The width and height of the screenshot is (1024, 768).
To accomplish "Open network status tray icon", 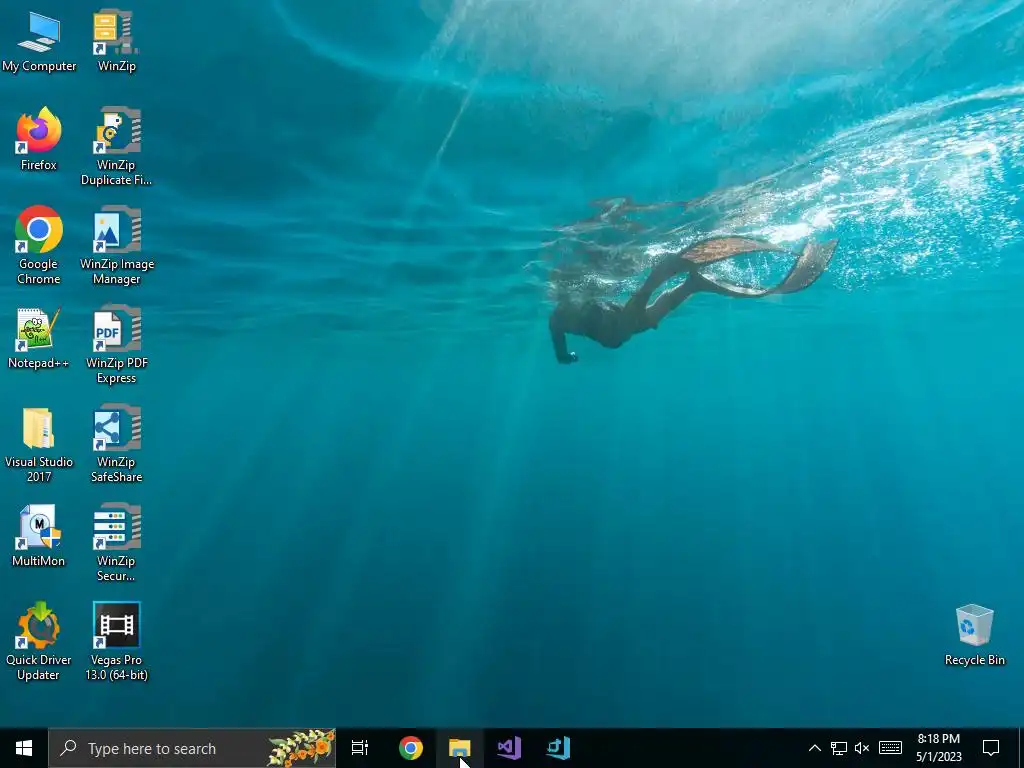I will pos(839,748).
